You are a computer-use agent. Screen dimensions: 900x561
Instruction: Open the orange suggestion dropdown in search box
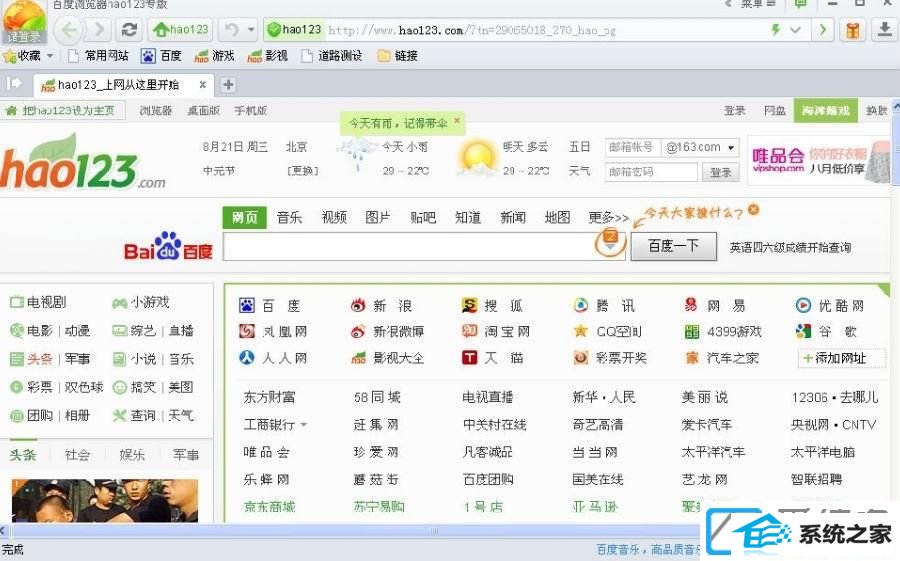click(x=610, y=242)
